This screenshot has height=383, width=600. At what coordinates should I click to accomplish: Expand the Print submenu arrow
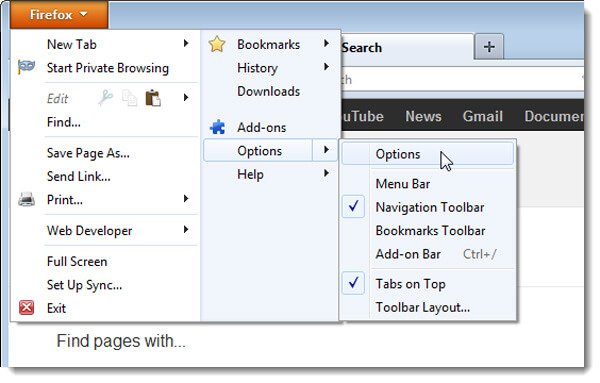click(x=186, y=198)
